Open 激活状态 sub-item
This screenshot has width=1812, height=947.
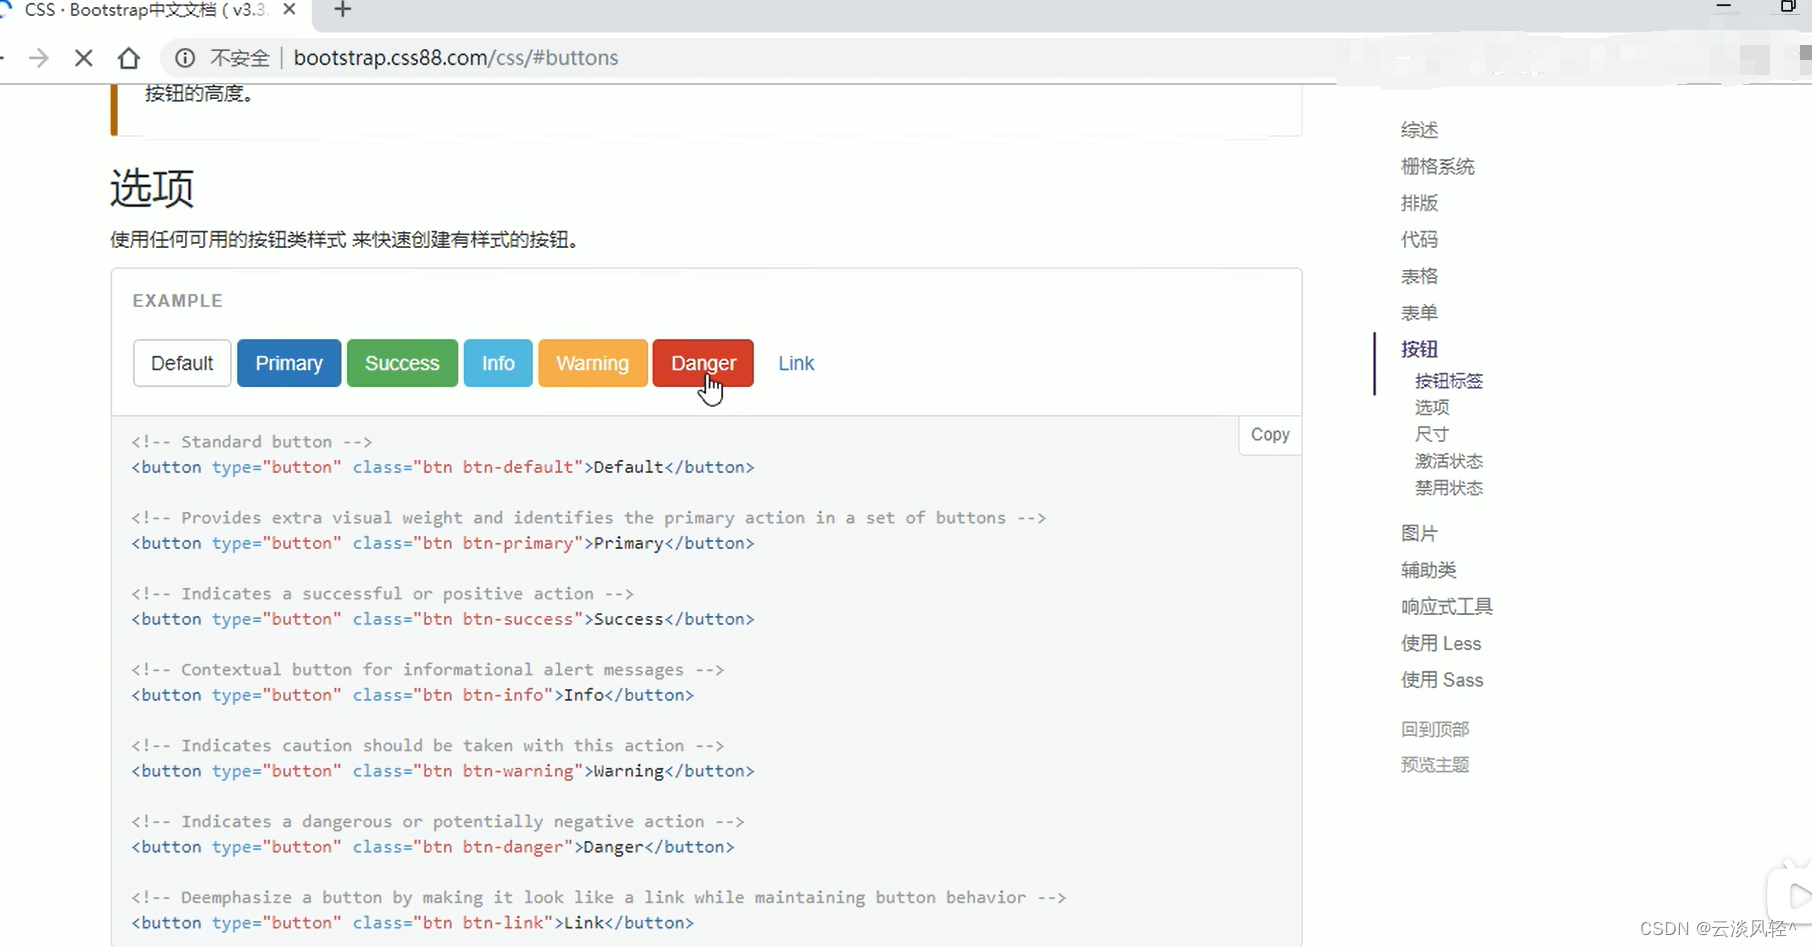1449,461
